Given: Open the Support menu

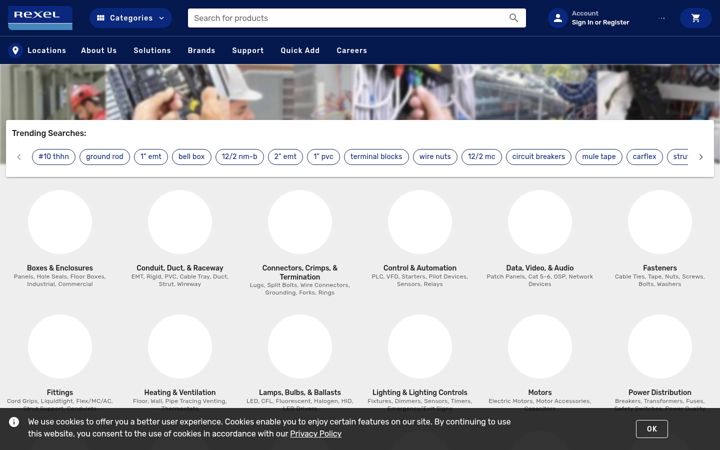Looking at the screenshot, I should tap(248, 51).
